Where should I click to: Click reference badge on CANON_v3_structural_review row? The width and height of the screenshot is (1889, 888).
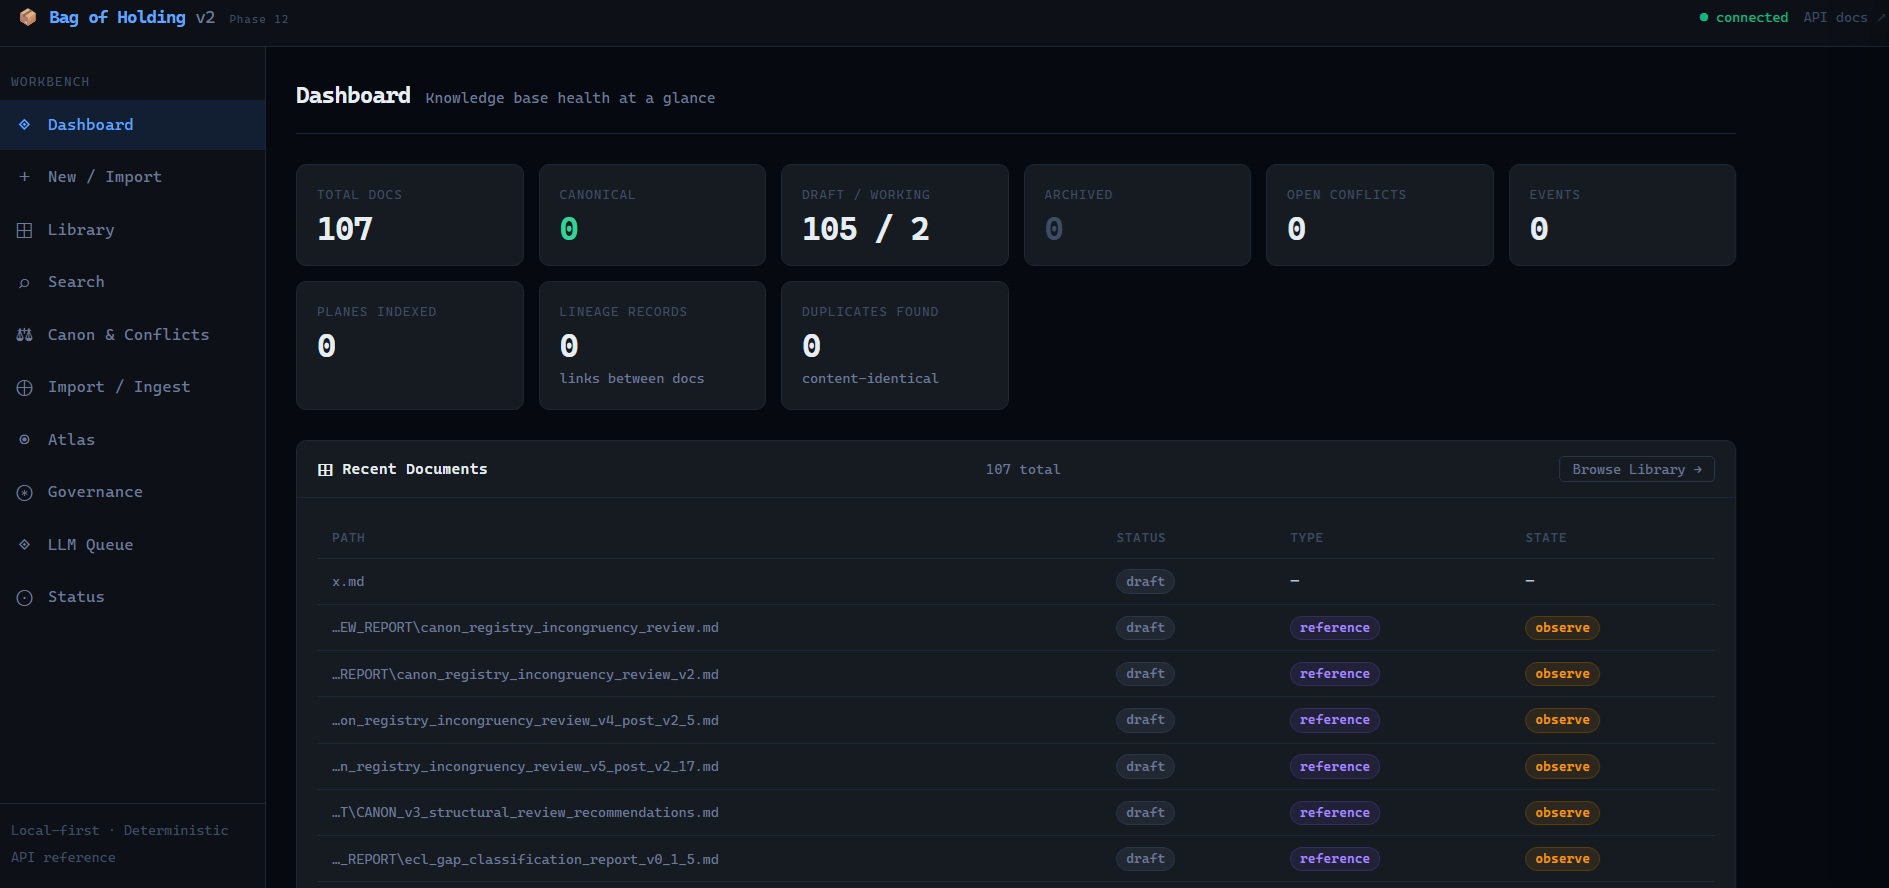point(1335,813)
